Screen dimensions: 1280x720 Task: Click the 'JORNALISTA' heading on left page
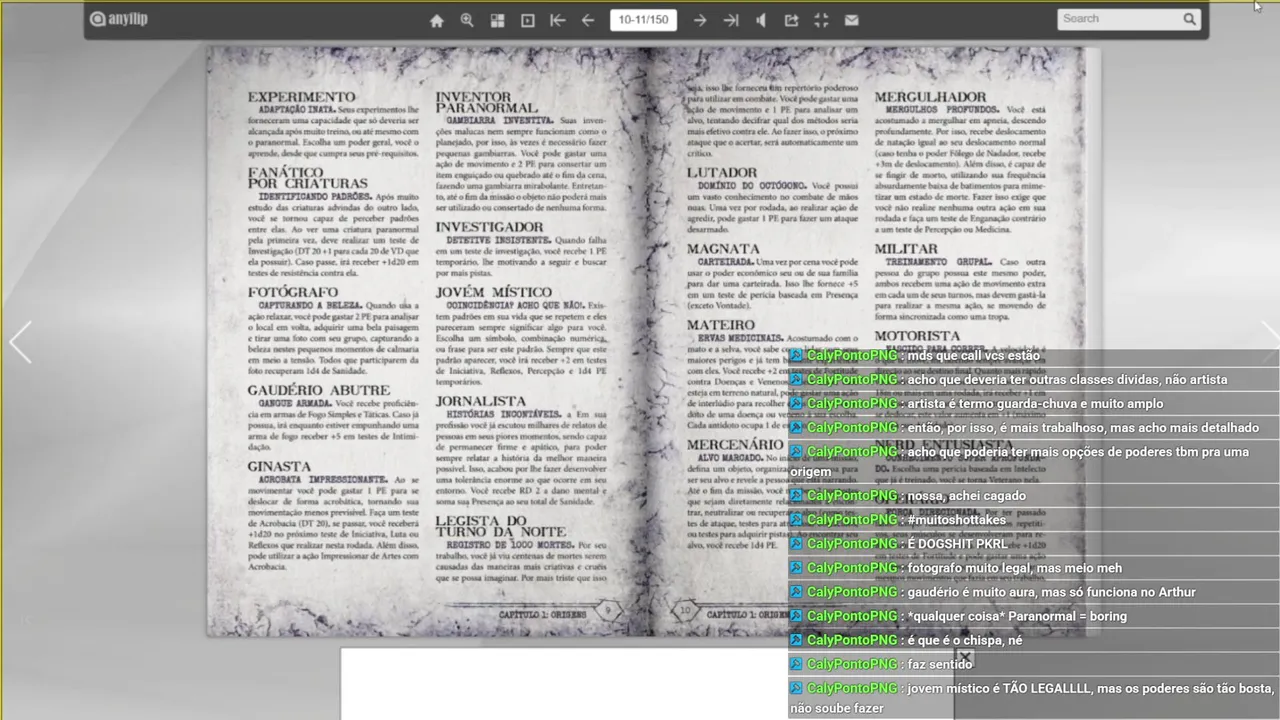click(x=481, y=401)
